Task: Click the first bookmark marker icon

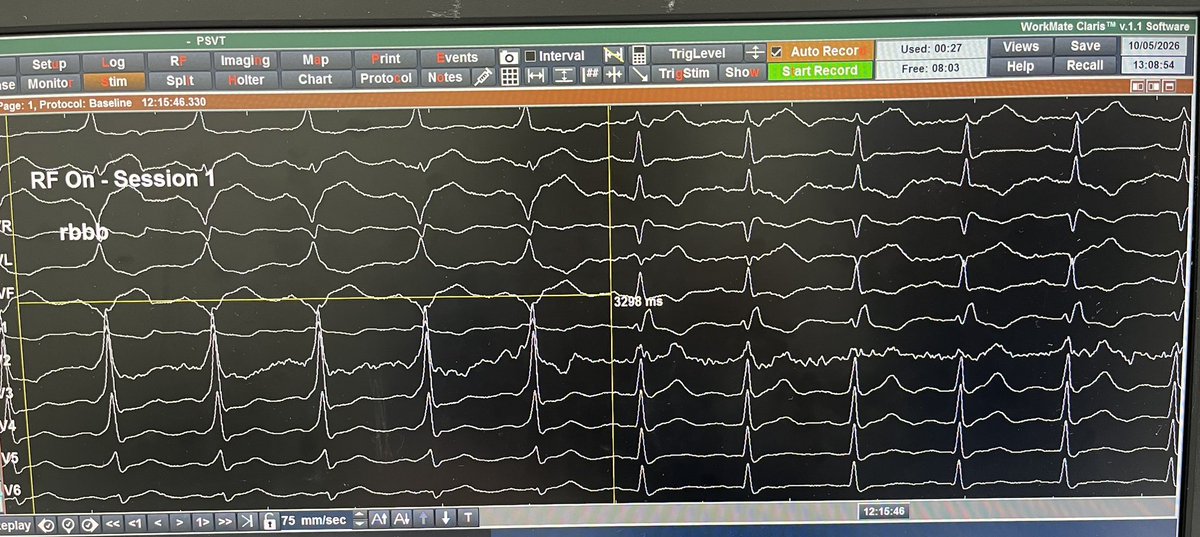Action: coord(48,525)
